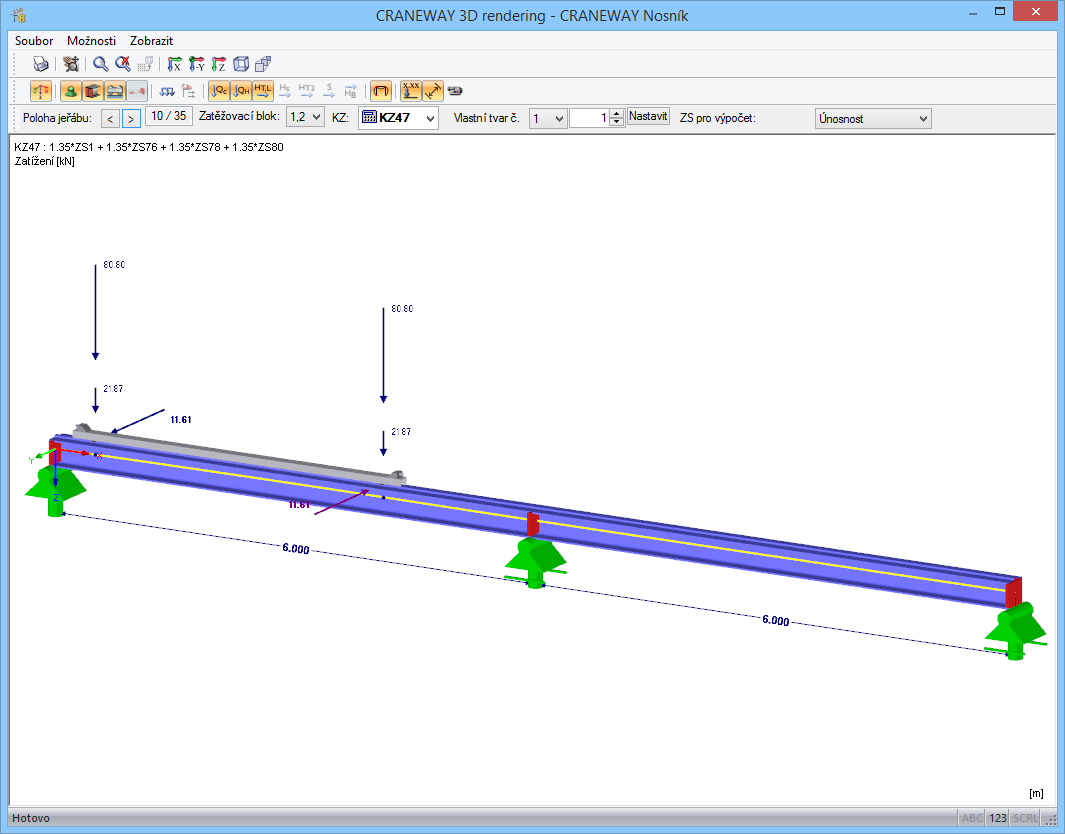The image size is (1065, 834).
Task: Click the crane position 10 / 35 field
Action: pyautogui.click(x=169, y=116)
